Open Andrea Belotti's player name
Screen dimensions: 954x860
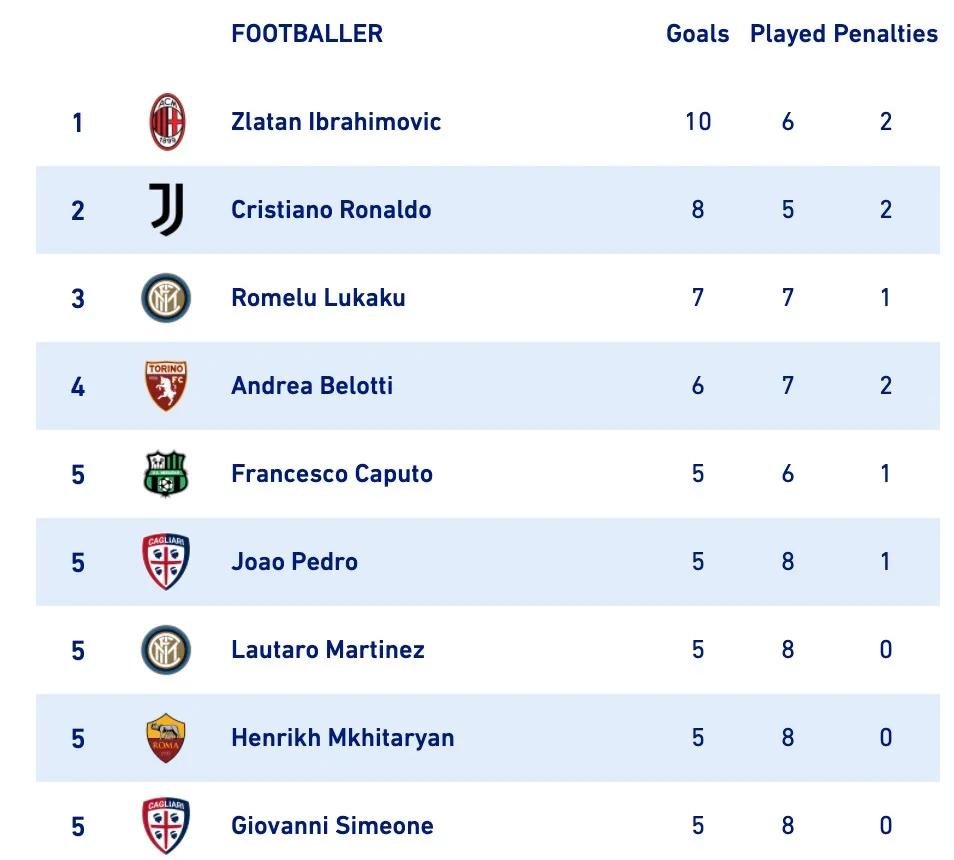click(312, 386)
